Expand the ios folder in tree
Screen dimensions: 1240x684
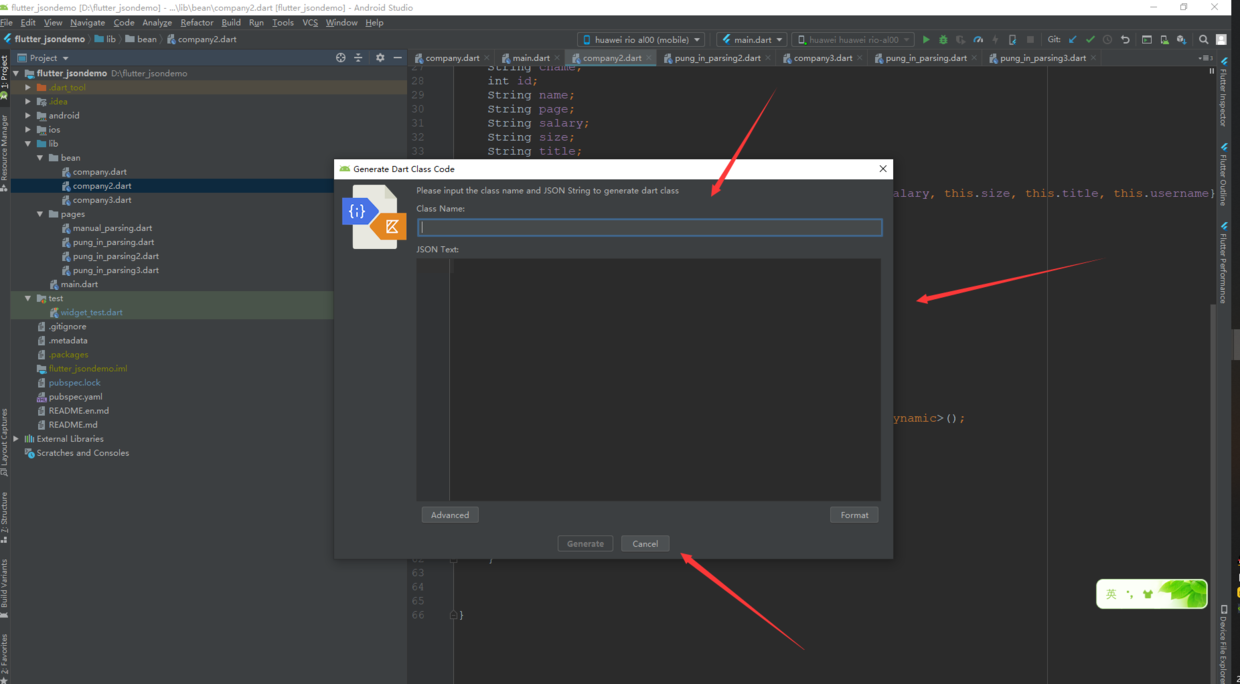28,129
